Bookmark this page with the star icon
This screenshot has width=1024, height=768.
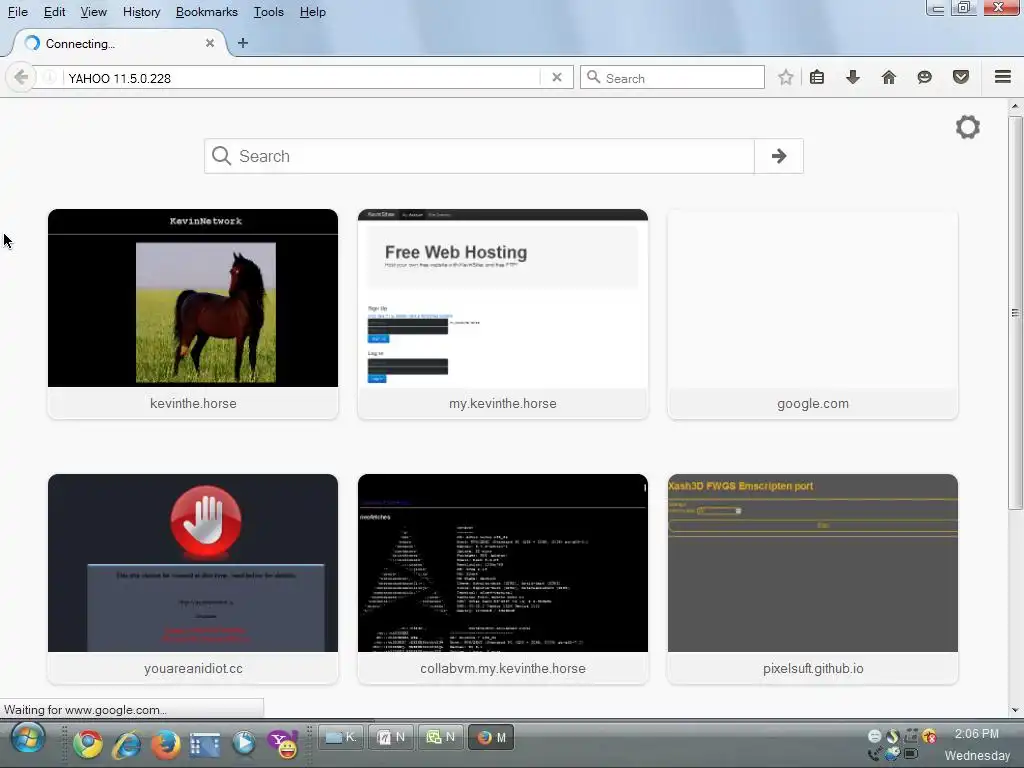[x=786, y=78]
